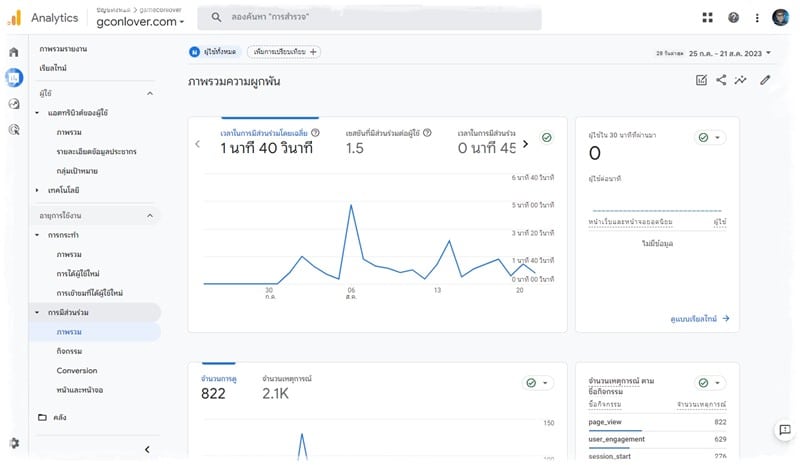Open check dropdown on users in last 30 minutes card
The height and width of the screenshot is (465, 800).
(710, 137)
